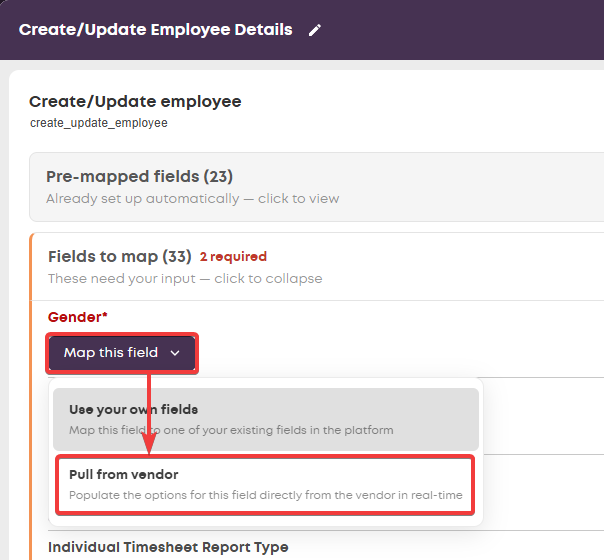This screenshot has width=604, height=560.
Task: Click the 2 required label
Action: point(233,257)
